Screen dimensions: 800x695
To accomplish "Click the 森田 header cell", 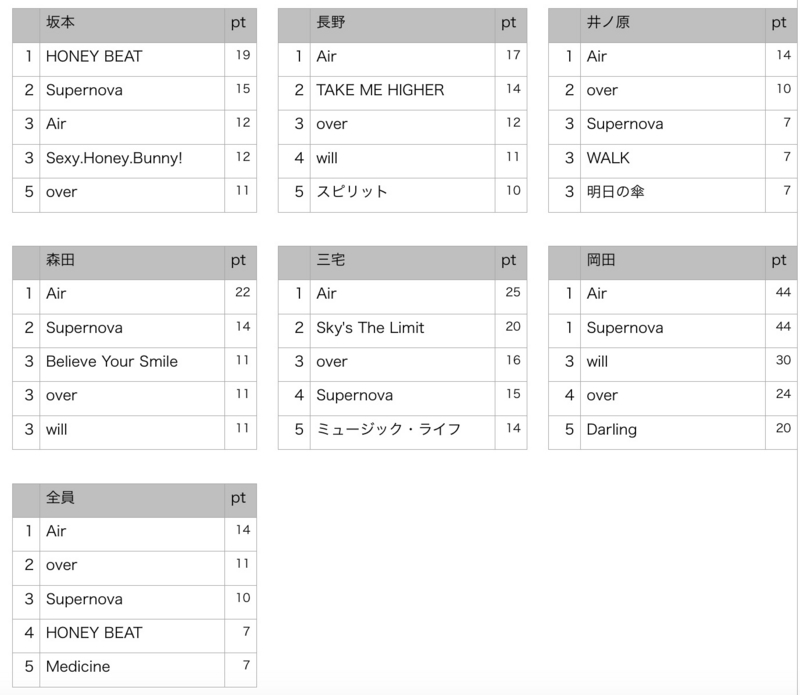I will click(x=132, y=263).
